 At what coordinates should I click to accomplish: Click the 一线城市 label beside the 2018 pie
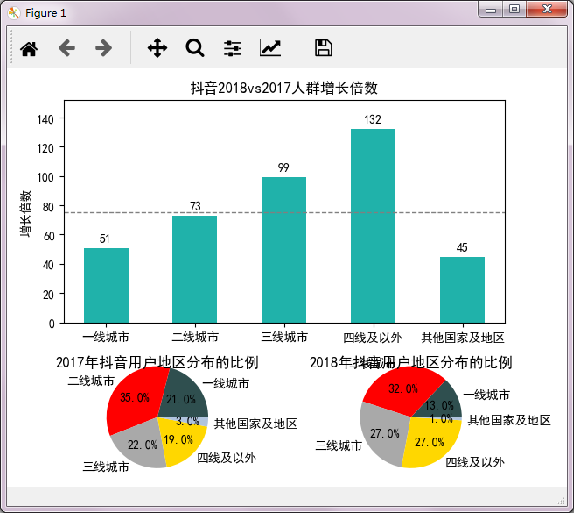[487, 395]
